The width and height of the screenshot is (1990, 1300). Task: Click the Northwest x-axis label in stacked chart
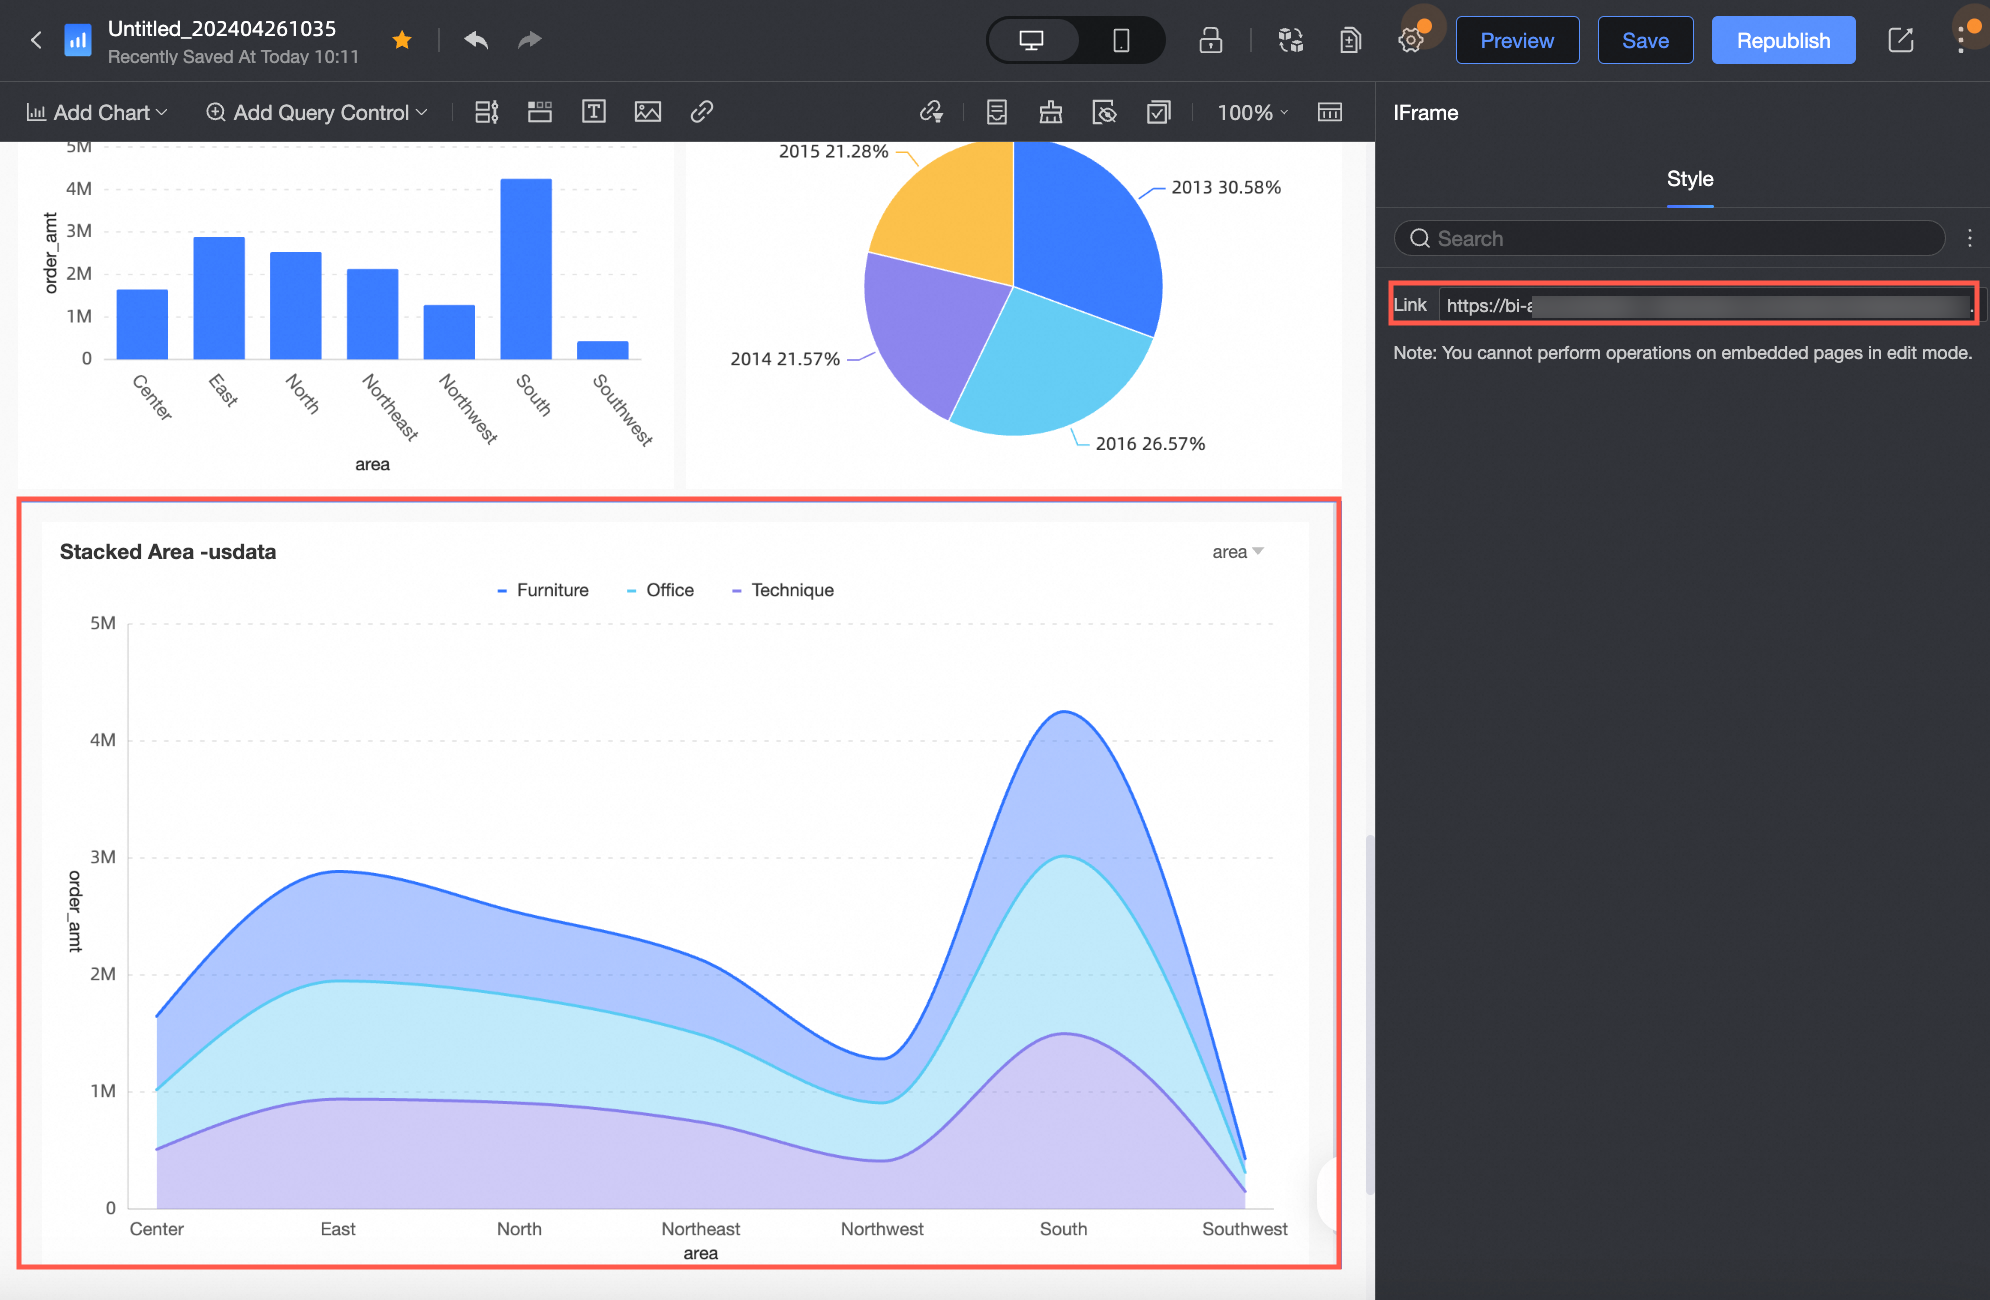[882, 1229]
